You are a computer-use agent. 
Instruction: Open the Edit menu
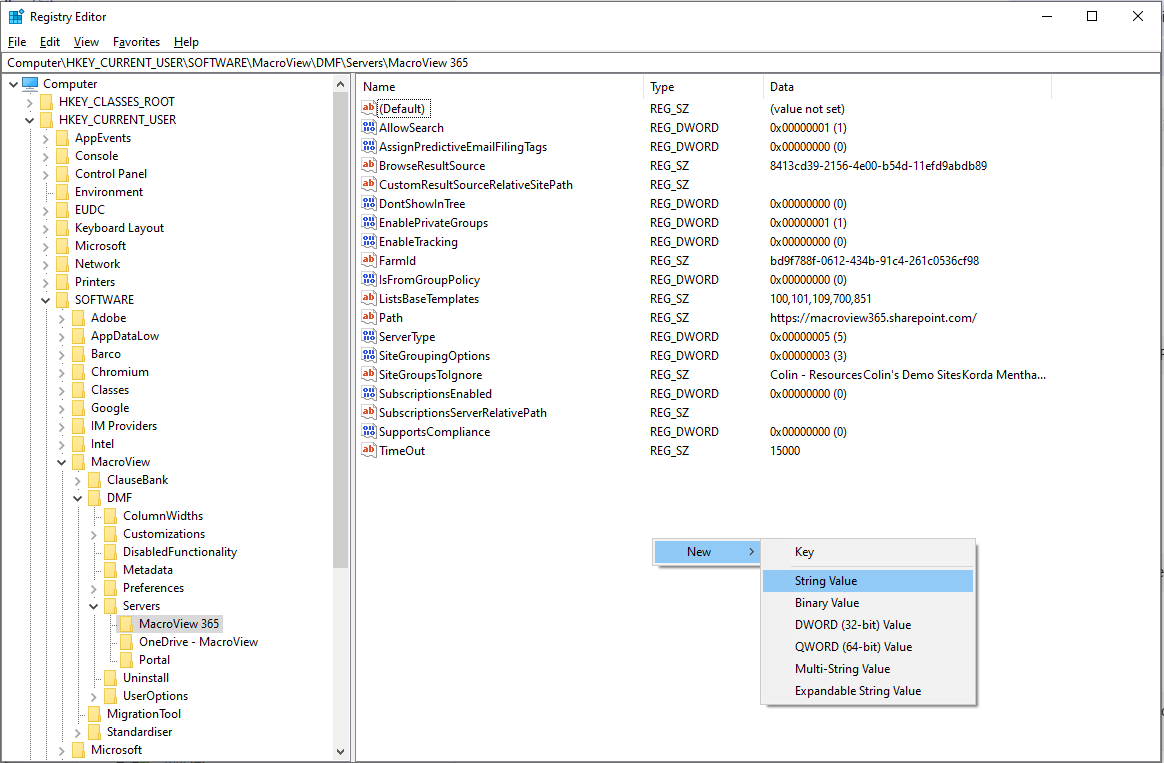click(50, 42)
